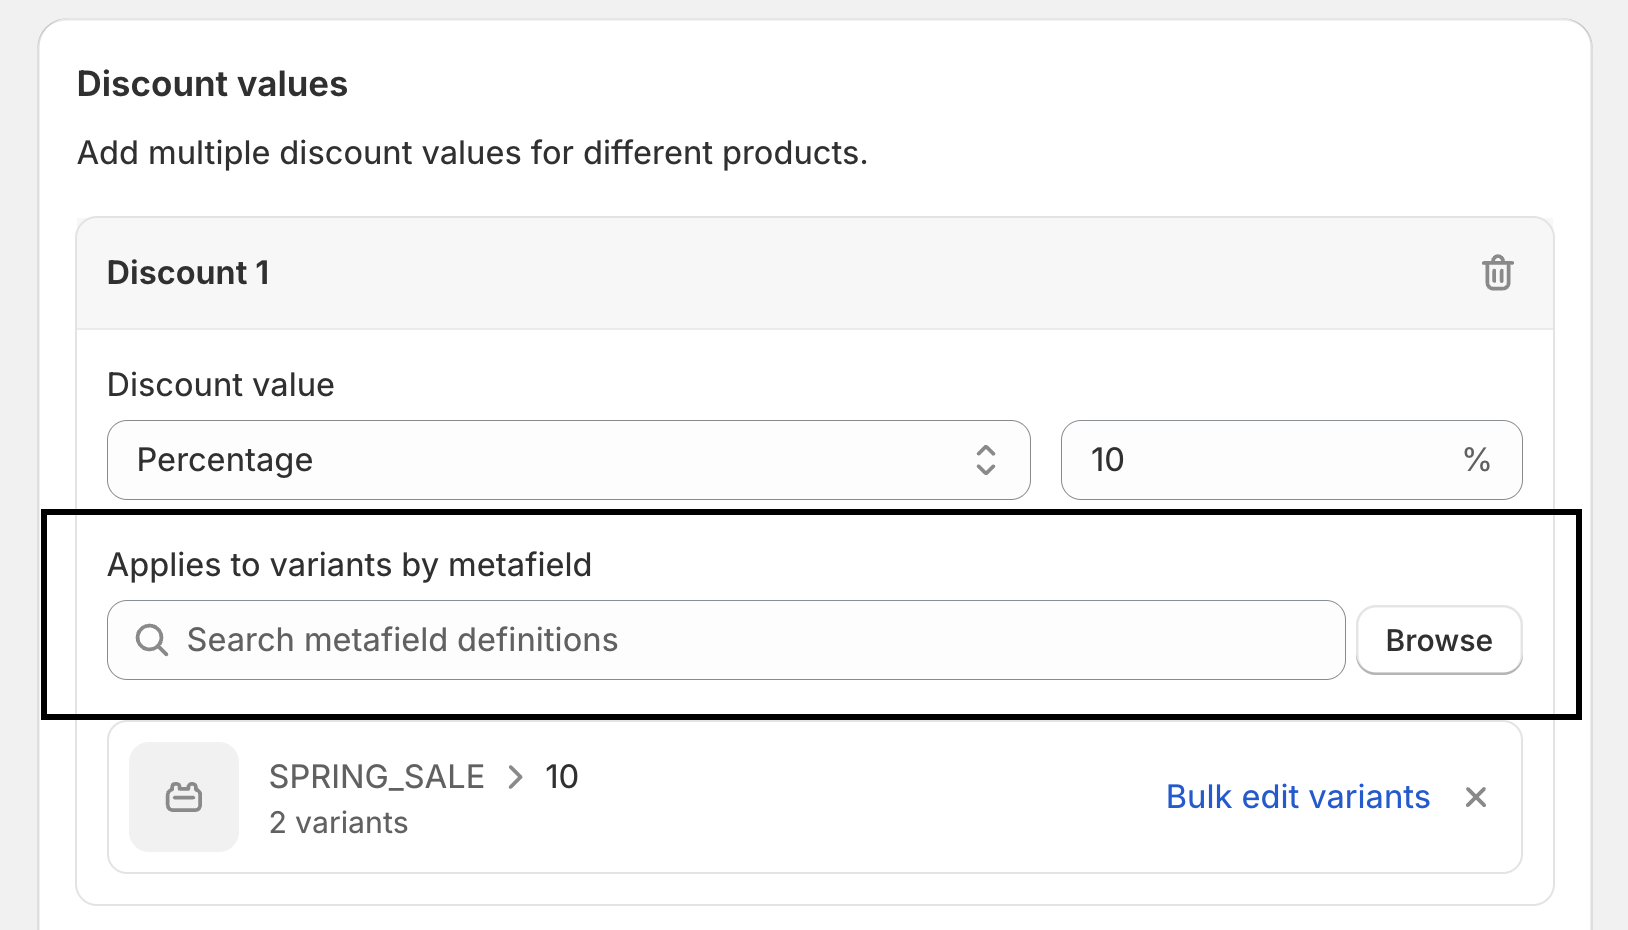
Task: Click the Applies to variants by metafield label
Action: [349, 565]
